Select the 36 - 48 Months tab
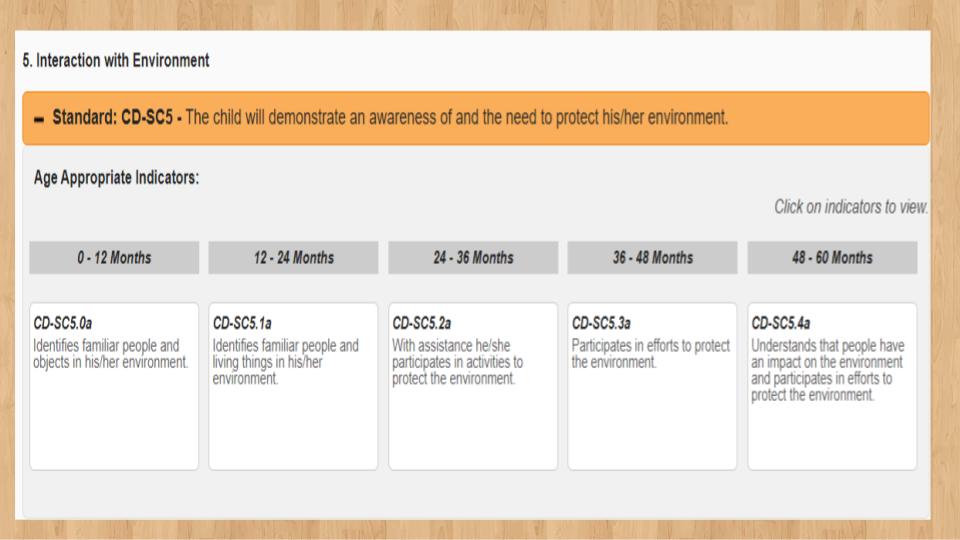The height and width of the screenshot is (540, 960). 653,258
